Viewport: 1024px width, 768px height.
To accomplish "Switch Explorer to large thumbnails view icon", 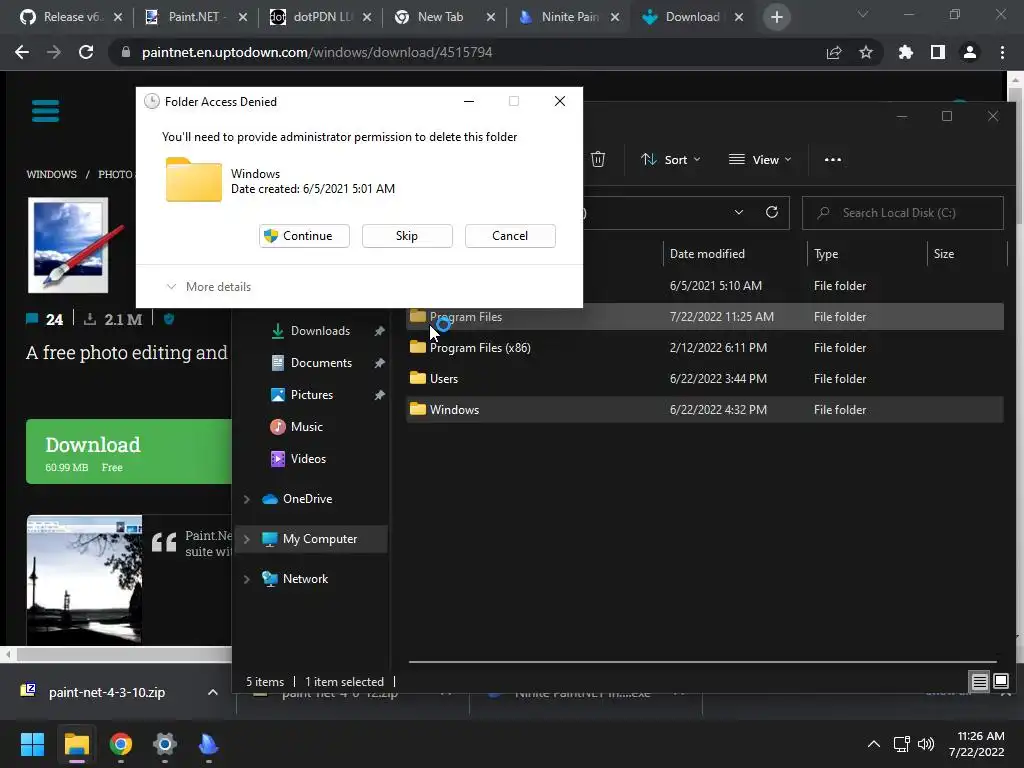I will click(1000, 682).
